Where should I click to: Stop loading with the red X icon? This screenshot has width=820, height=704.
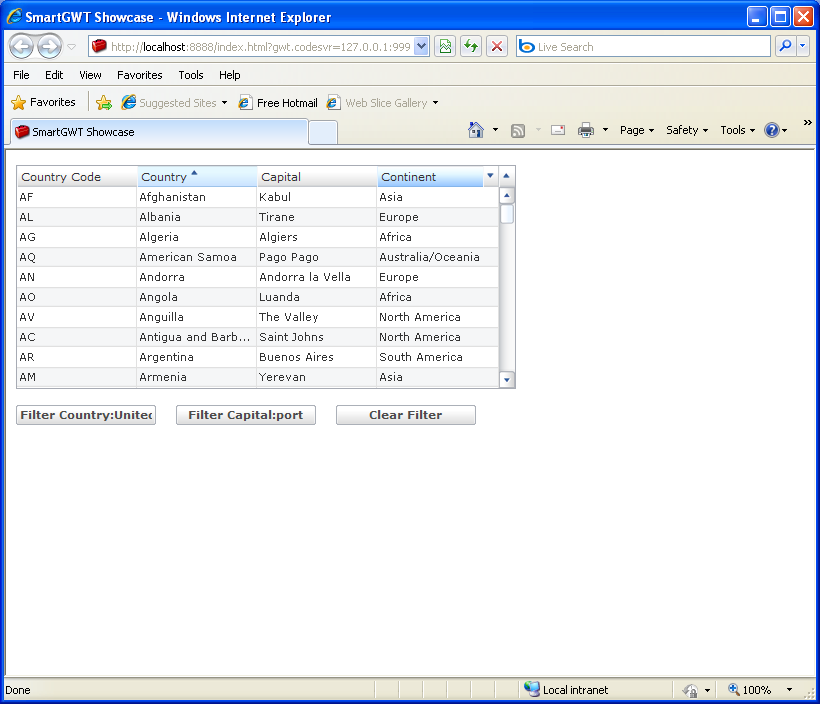click(497, 47)
